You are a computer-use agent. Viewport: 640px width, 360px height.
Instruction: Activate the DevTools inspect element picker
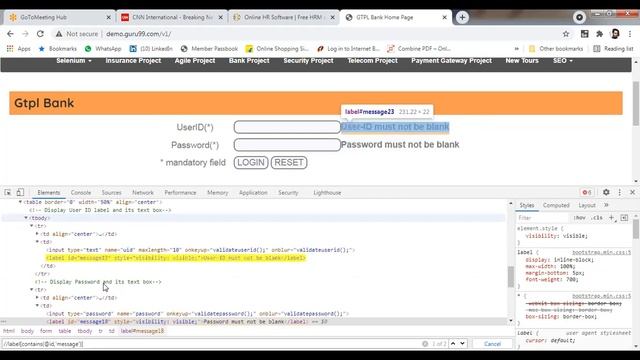[x=8, y=192]
